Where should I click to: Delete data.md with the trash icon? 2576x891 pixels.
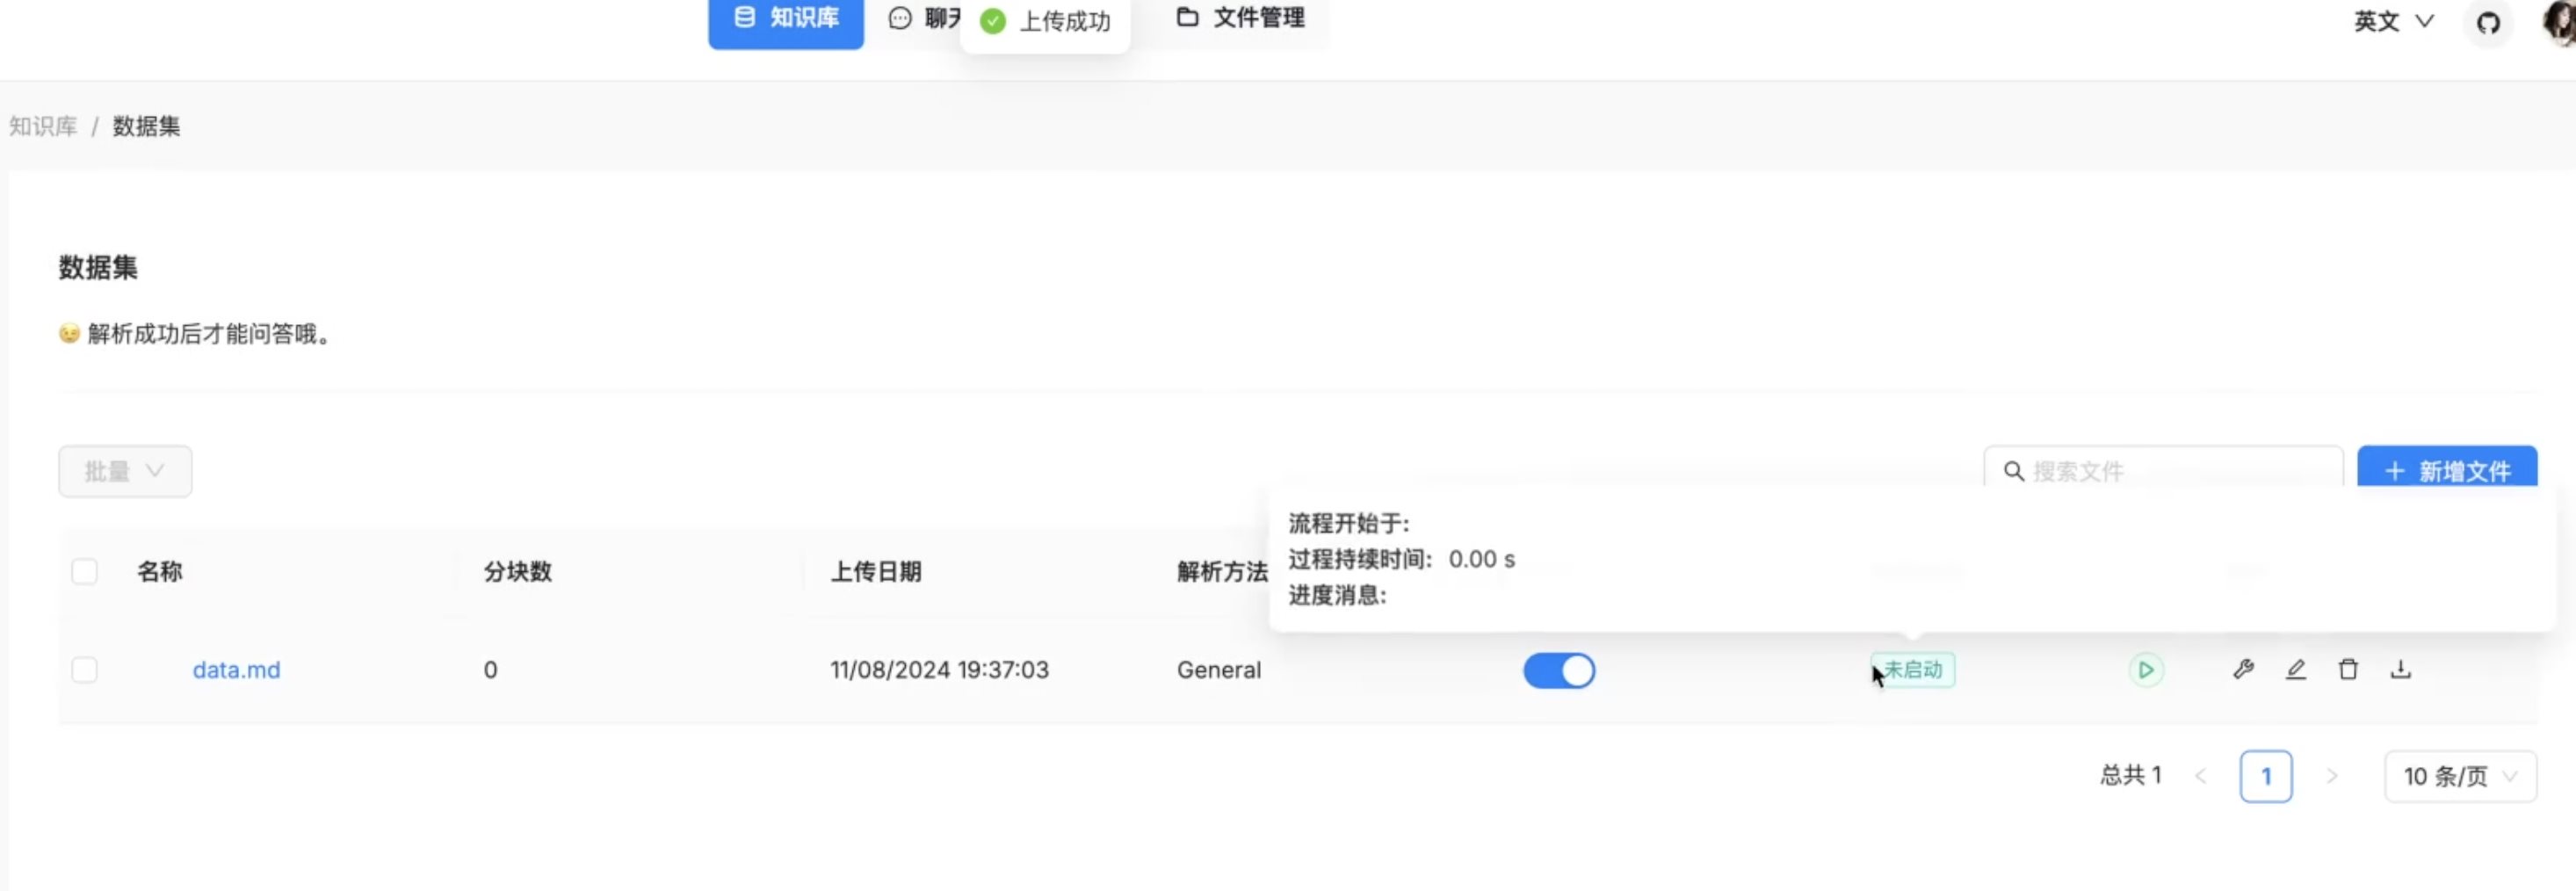(2348, 670)
